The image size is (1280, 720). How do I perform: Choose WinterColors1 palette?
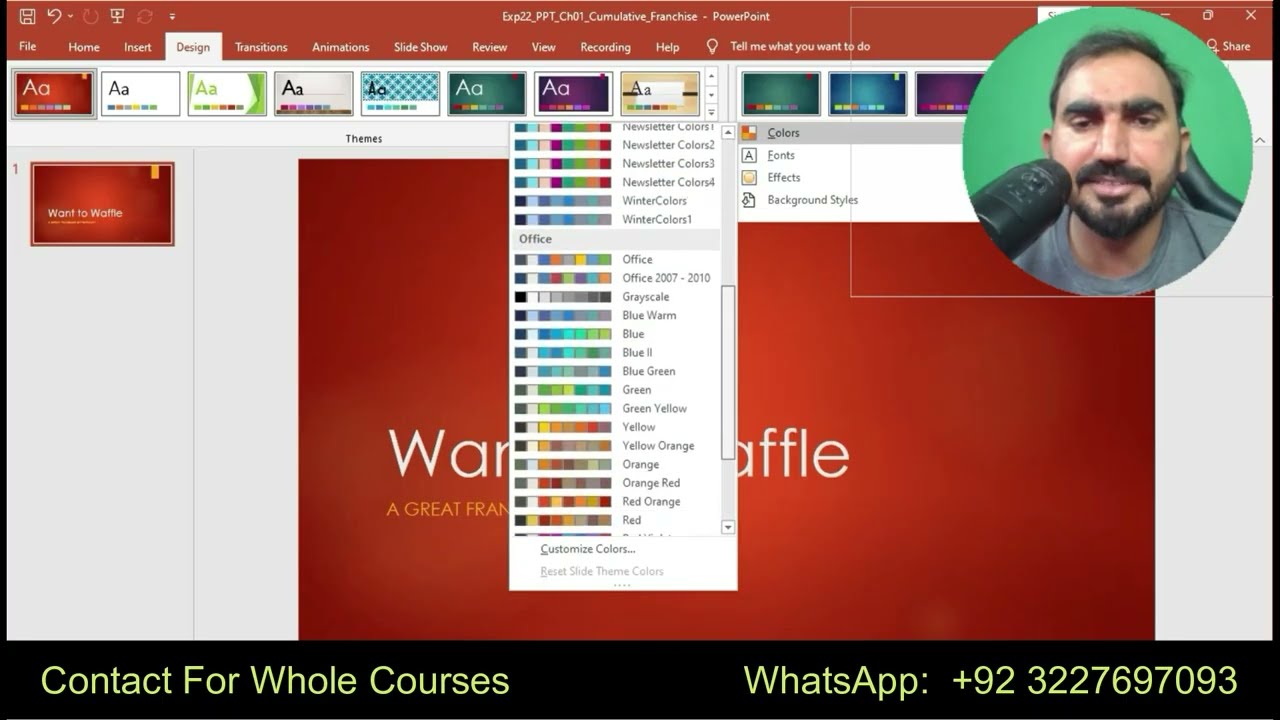tap(615, 219)
